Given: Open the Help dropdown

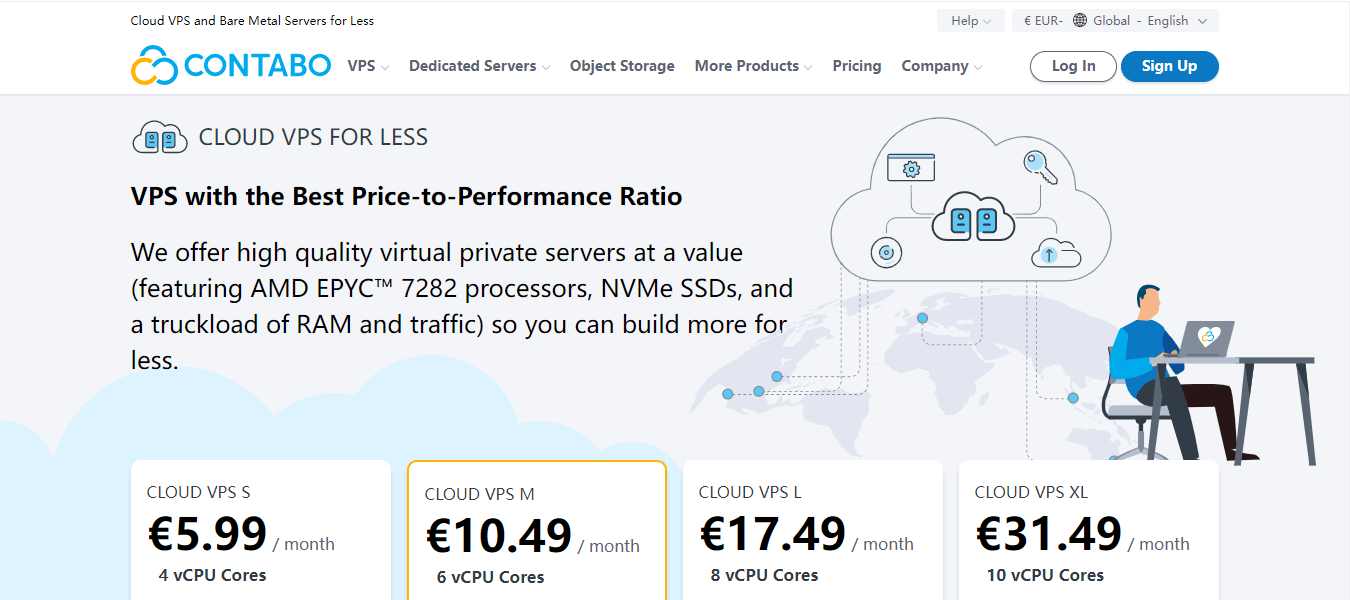Looking at the screenshot, I should click(970, 21).
